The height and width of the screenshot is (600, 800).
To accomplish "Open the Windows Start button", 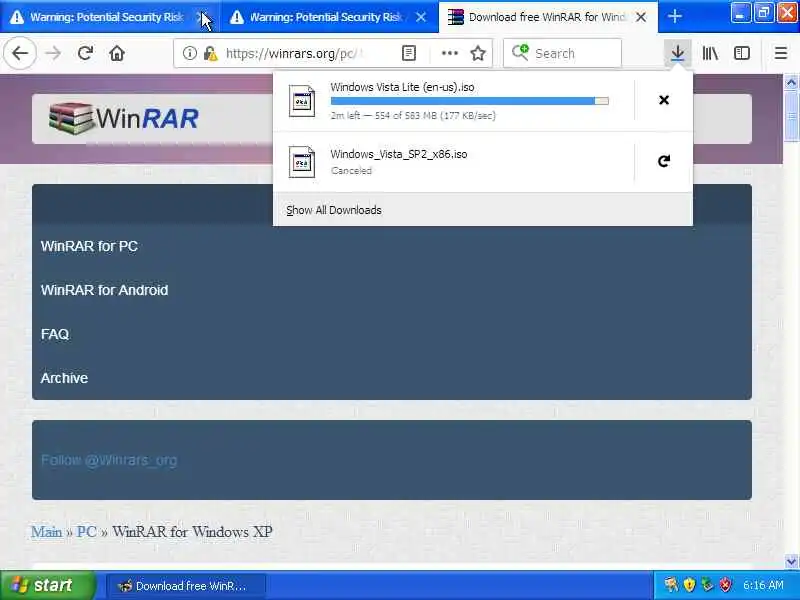I will click(48, 585).
